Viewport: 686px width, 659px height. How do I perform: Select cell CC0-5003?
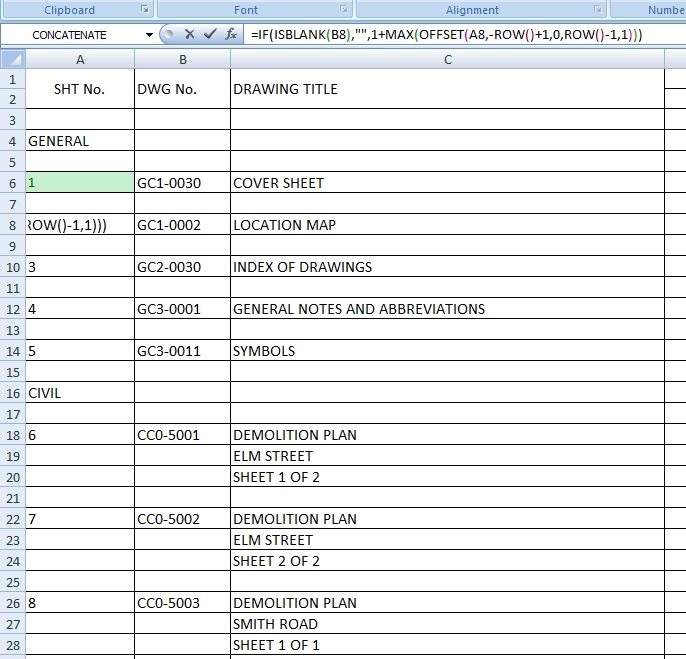[183, 603]
